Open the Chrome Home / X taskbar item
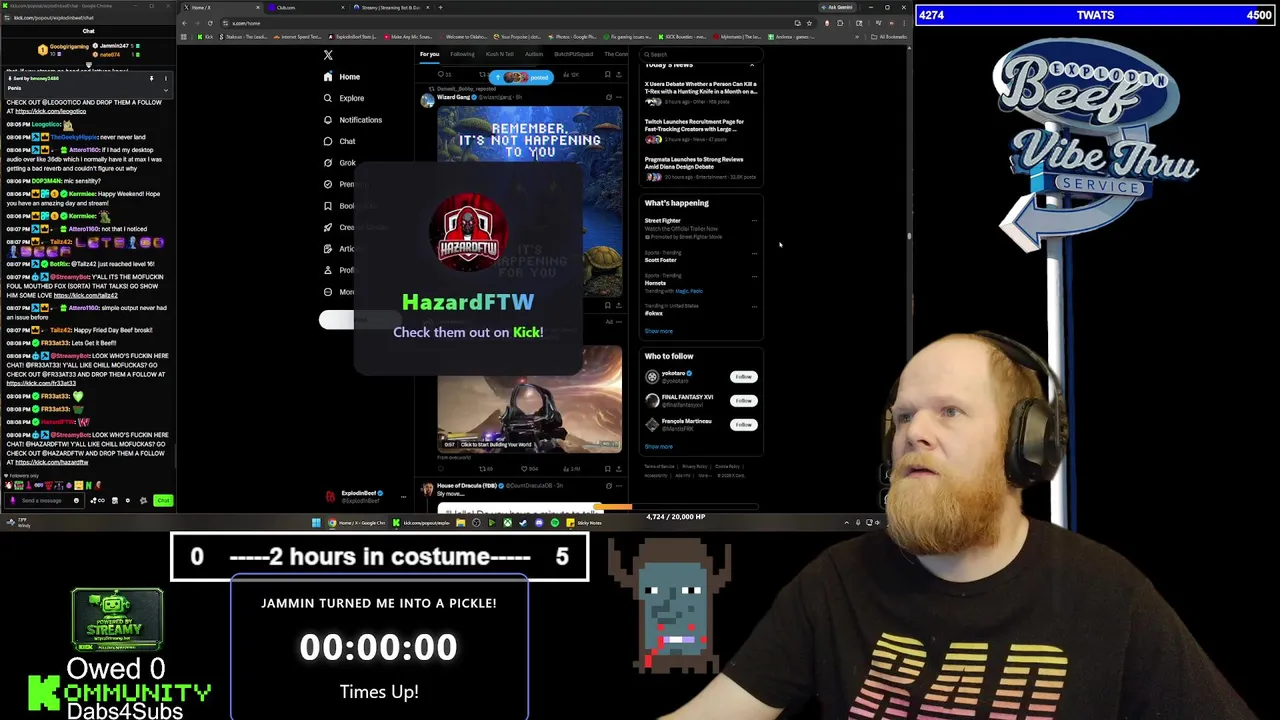 [x=358, y=522]
